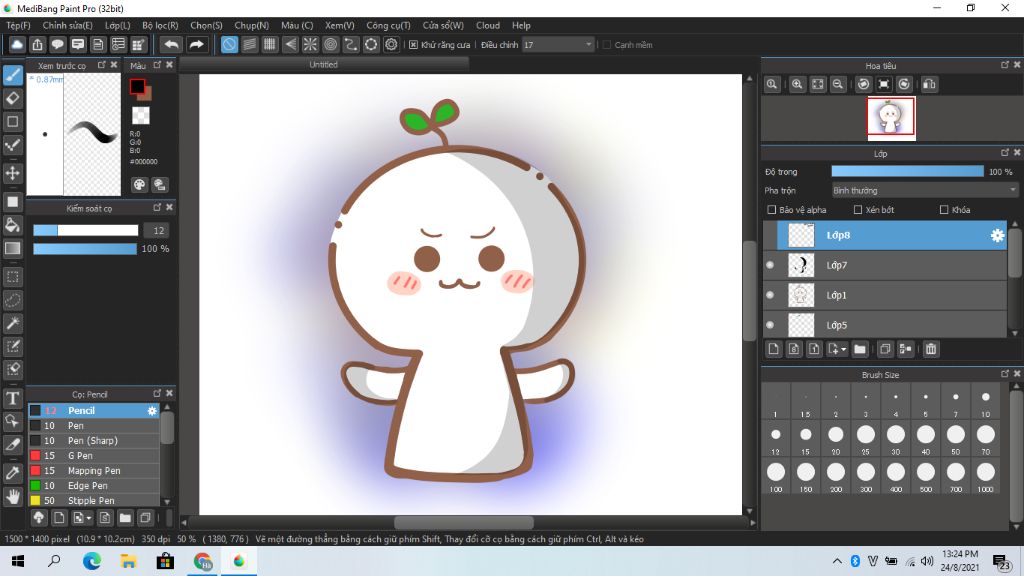The width and height of the screenshot is (1024, 576).
Task: Pick brush size 30 preset
Action: point(895,438)
